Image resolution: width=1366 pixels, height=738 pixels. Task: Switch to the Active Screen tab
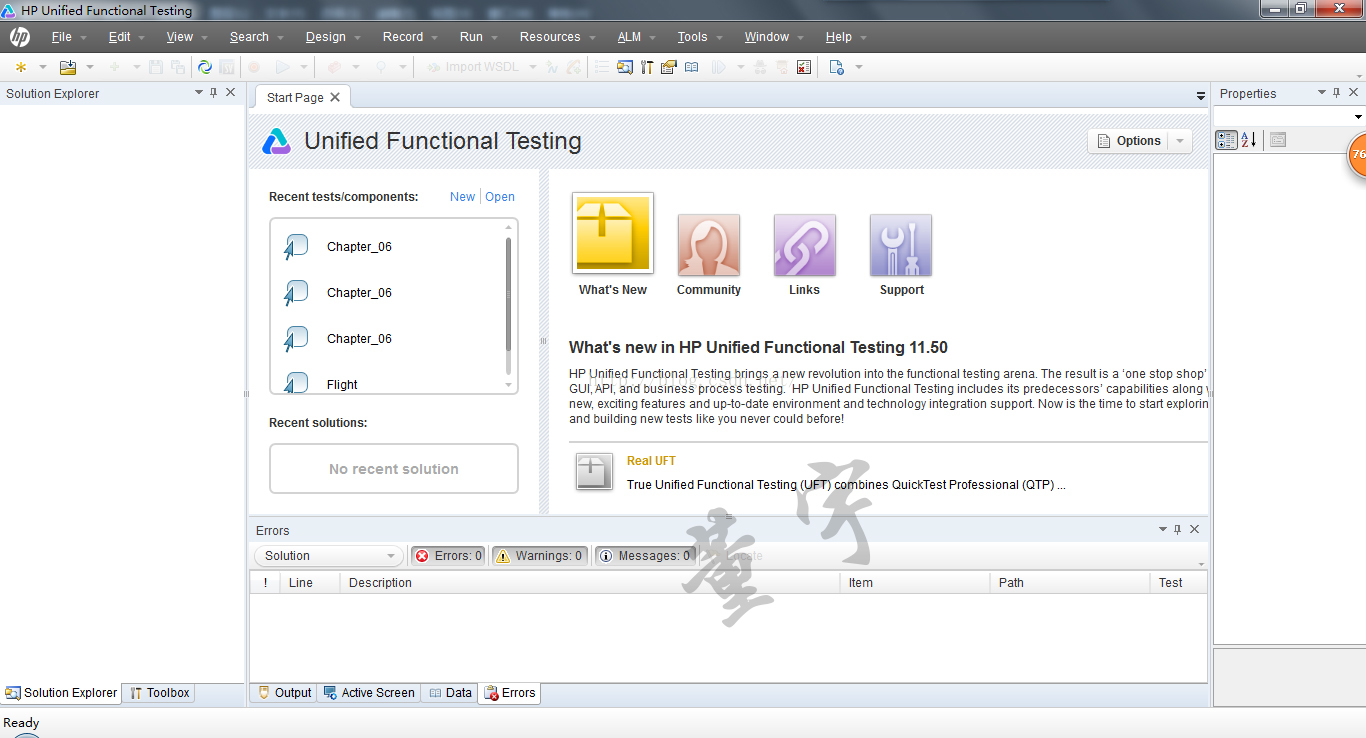coord(369,693)
